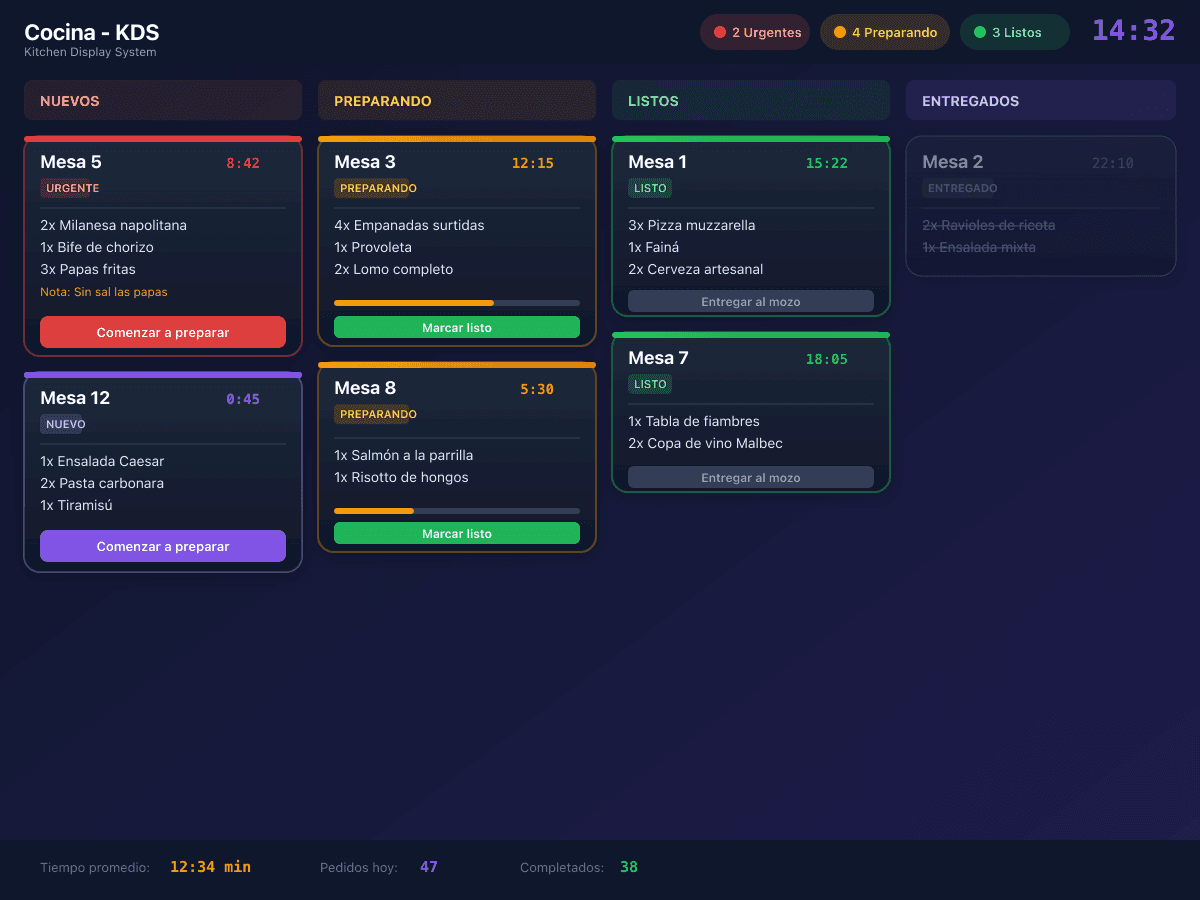Click the 12:34 min average time value

pyautogui.click(x=210, y=867)
